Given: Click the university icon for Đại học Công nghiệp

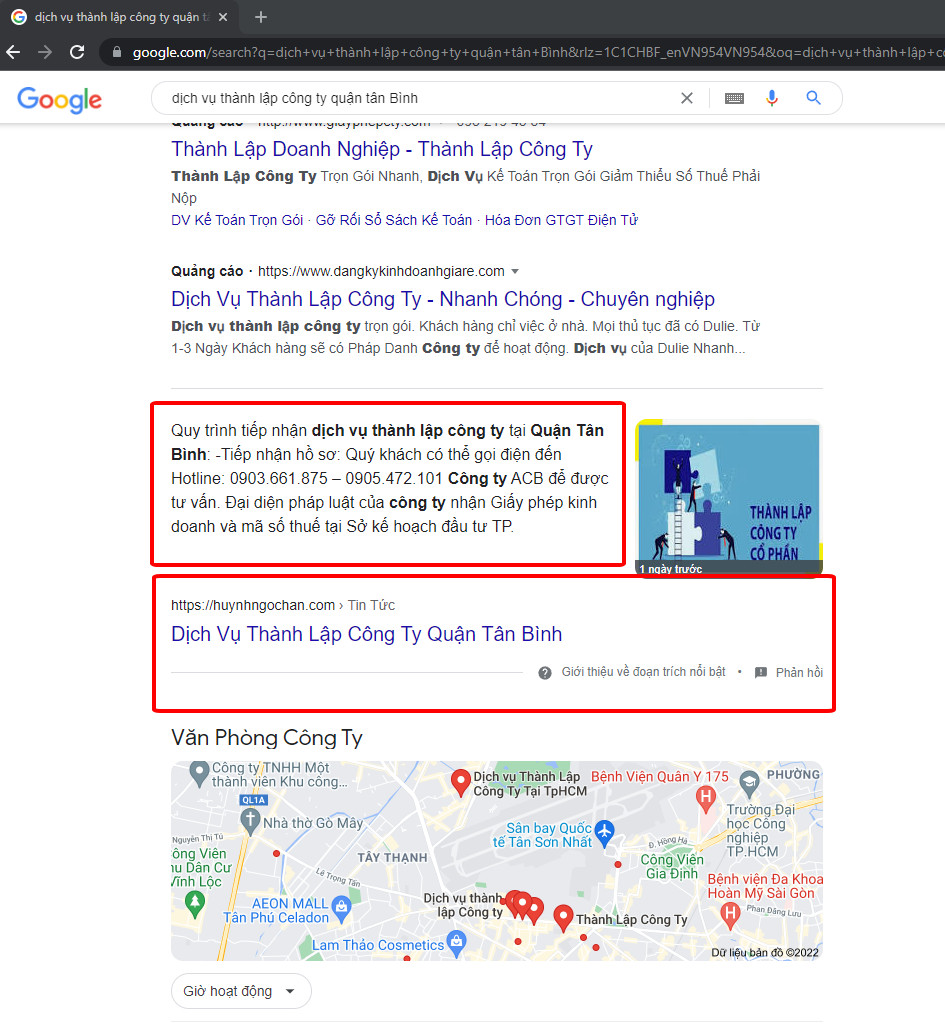Looking at the screenshot, I should pos(749,782).
